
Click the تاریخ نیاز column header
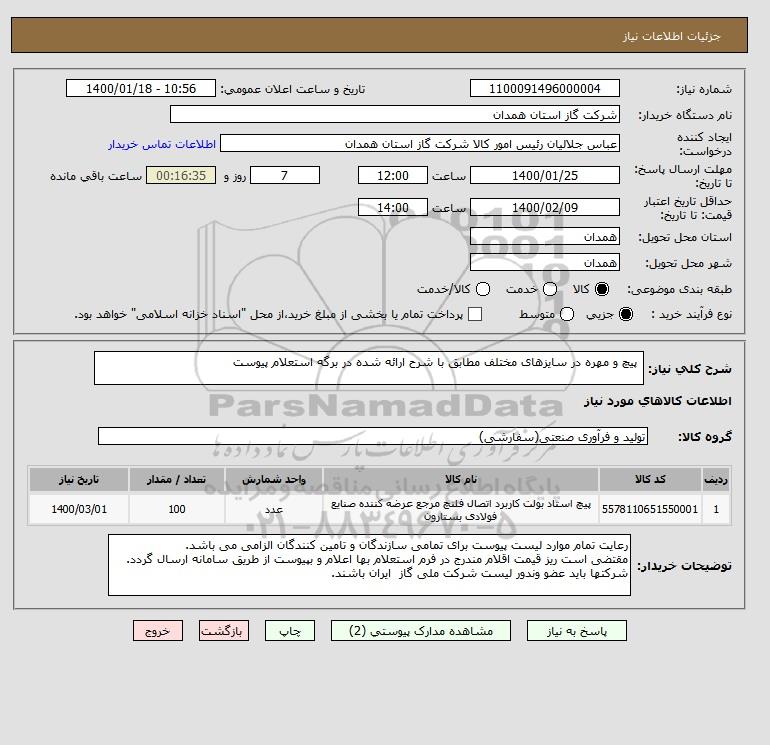(79, 479)
